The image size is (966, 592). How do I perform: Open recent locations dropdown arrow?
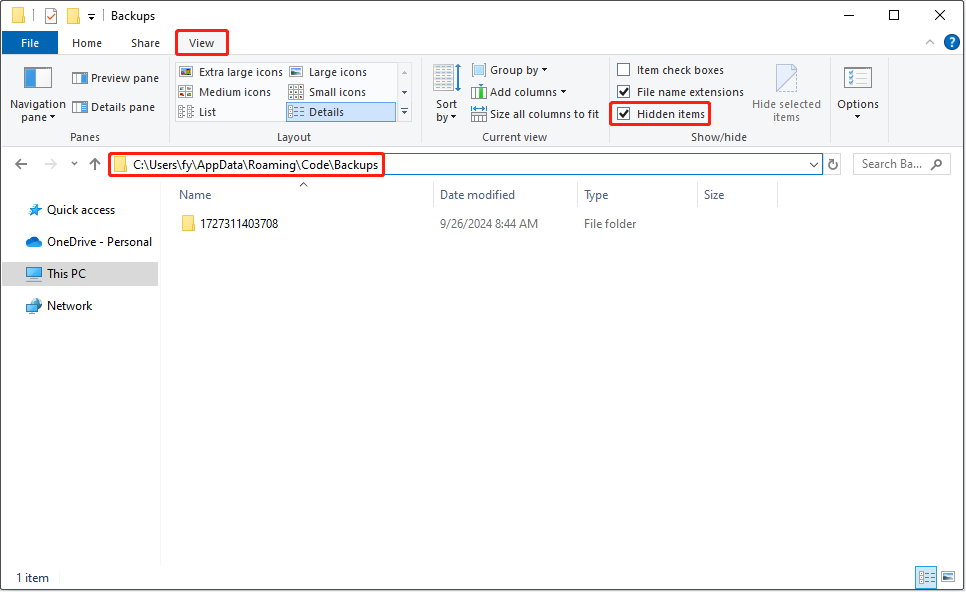click(x=74, y=164)
